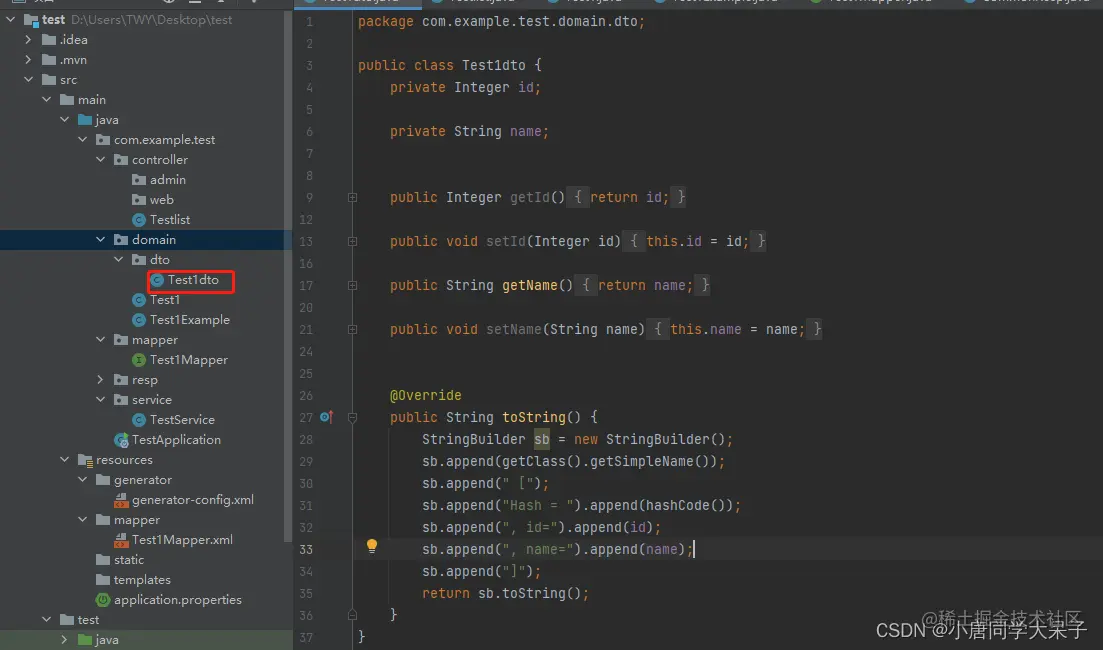This screenshot has width=1103, height=650.
Task: Open TestApplication main class
Action: [x=176, y=440]
